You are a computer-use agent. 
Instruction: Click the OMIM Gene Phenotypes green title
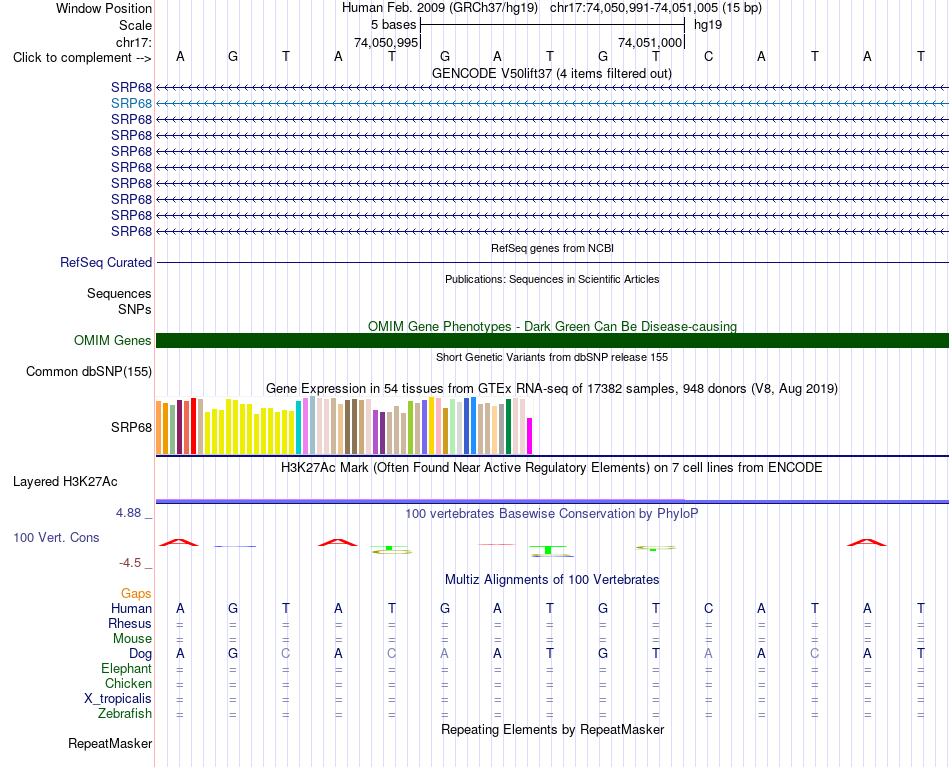(x=552, y=327)
